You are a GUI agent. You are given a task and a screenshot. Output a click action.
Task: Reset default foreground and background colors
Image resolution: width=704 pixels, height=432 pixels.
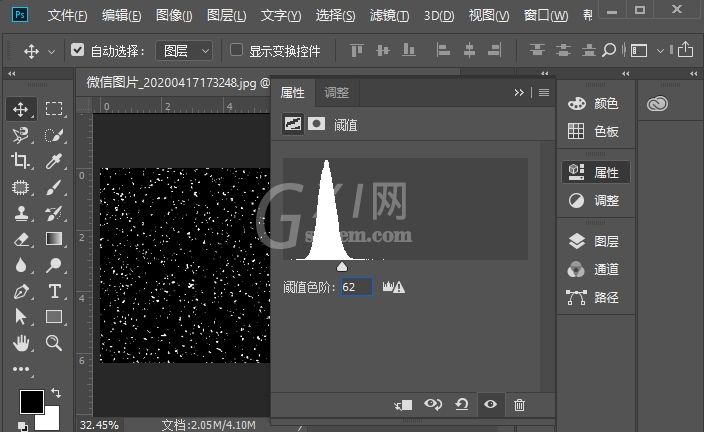22,426
